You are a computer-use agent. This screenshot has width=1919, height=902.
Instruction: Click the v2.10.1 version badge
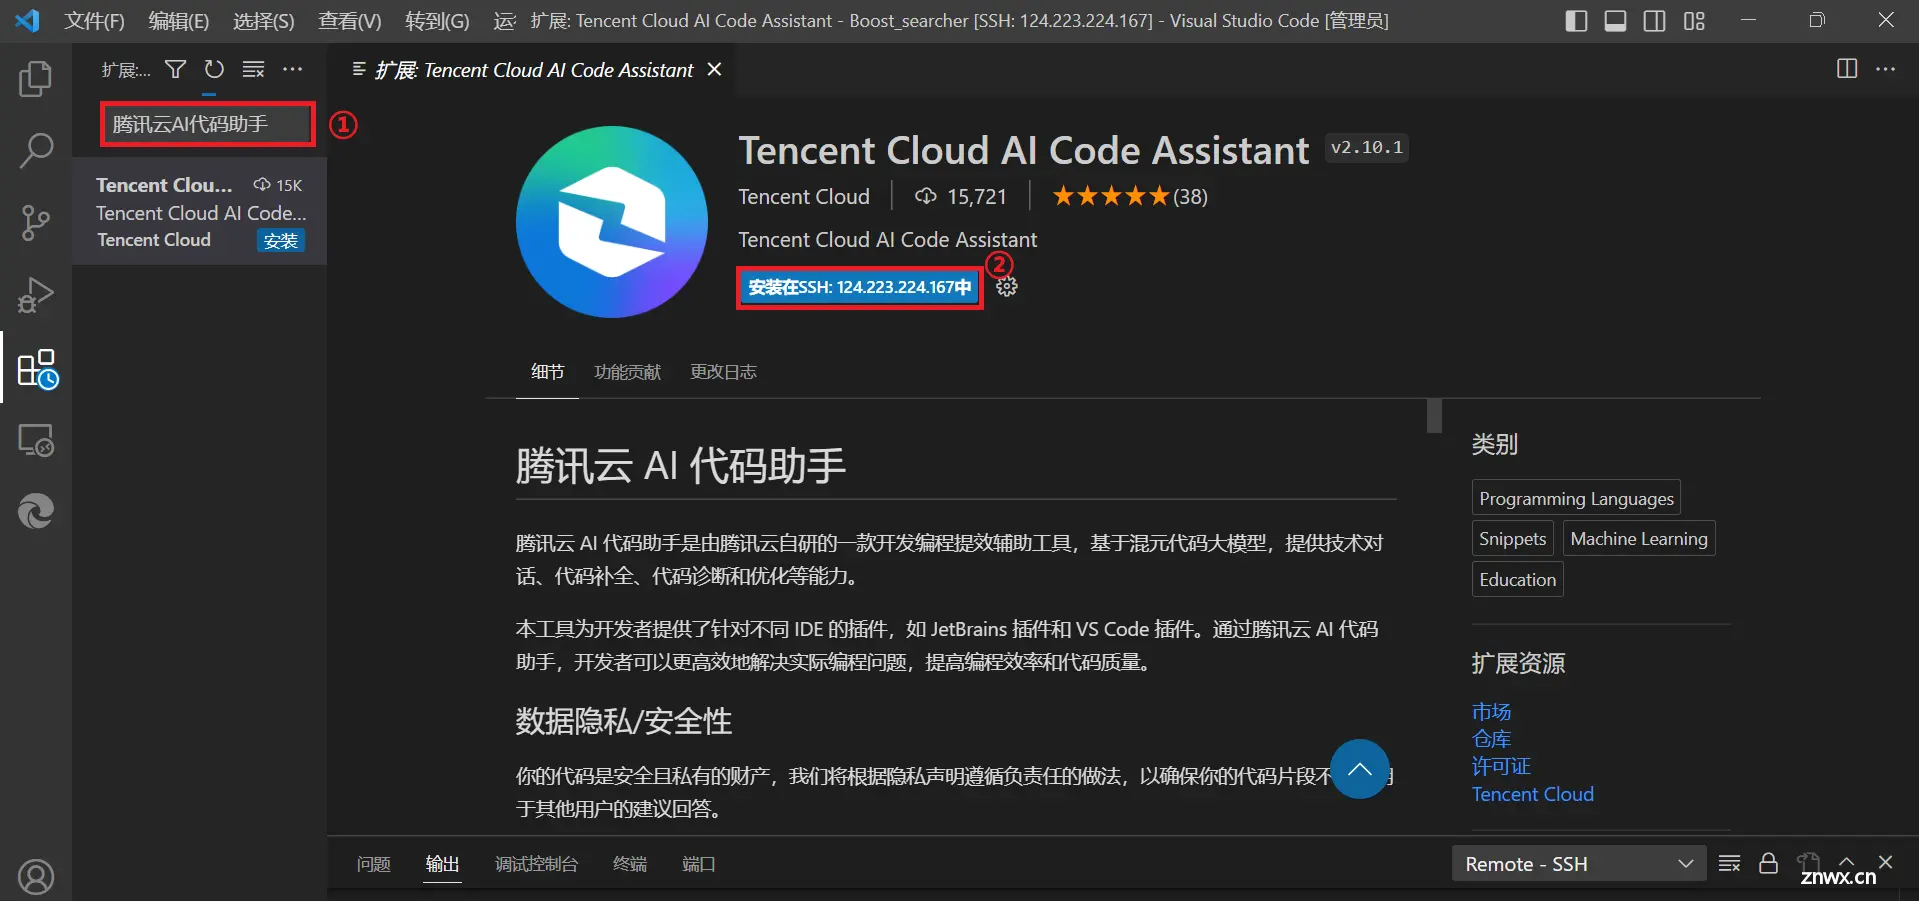pyautogui.click(x=1366, y=148)
